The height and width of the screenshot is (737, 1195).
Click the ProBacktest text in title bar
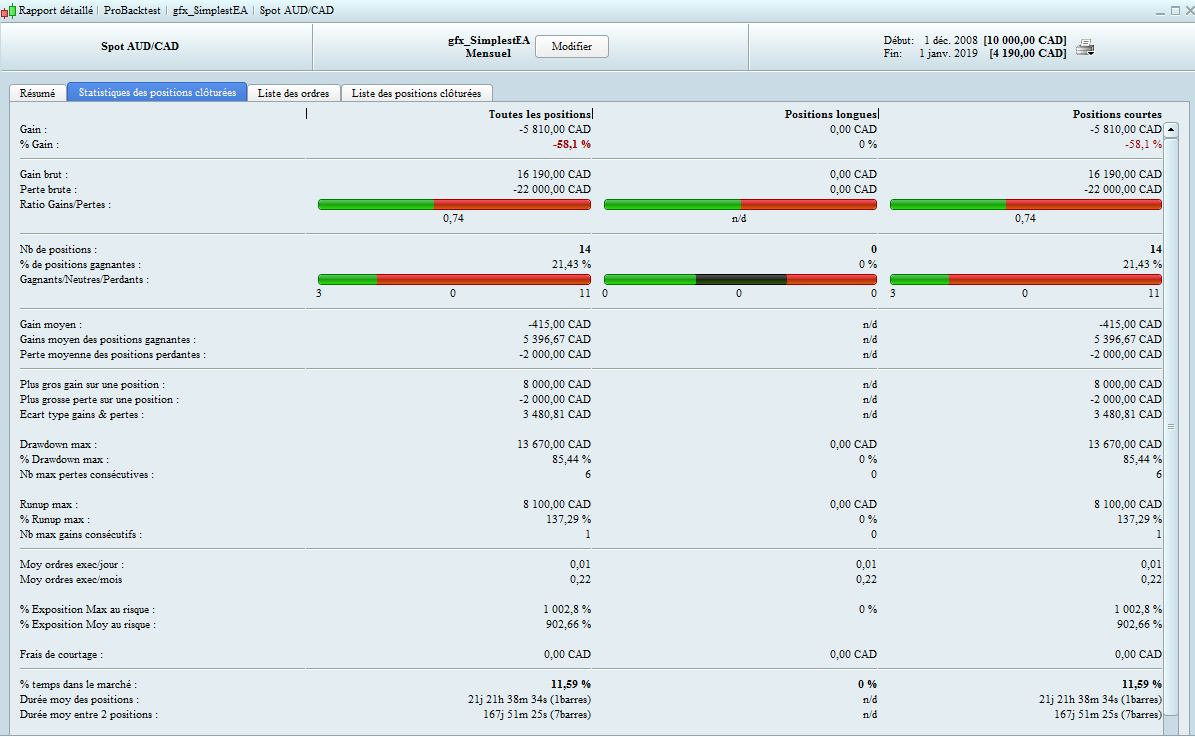pos(132,11)
